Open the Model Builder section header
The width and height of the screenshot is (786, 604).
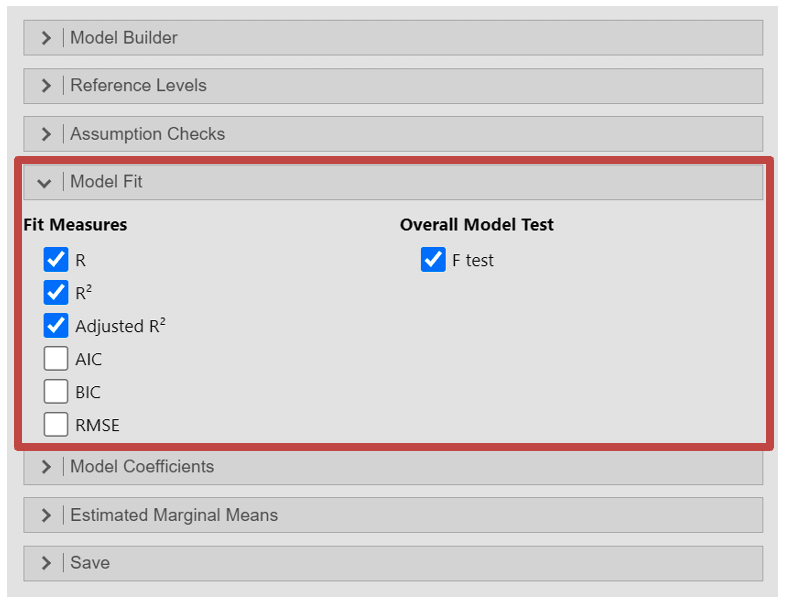124,38
